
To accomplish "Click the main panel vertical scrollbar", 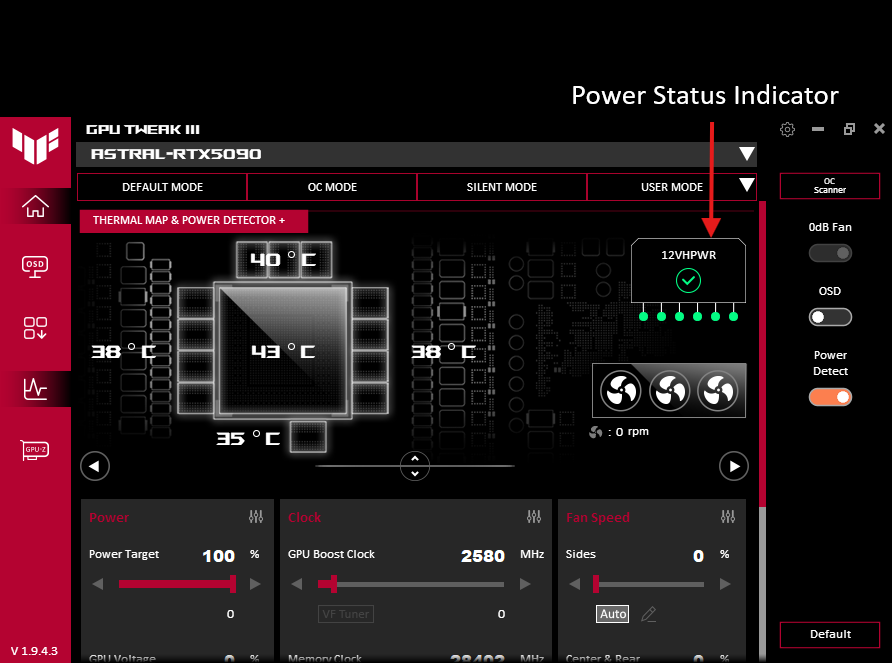I will point(762,353).
